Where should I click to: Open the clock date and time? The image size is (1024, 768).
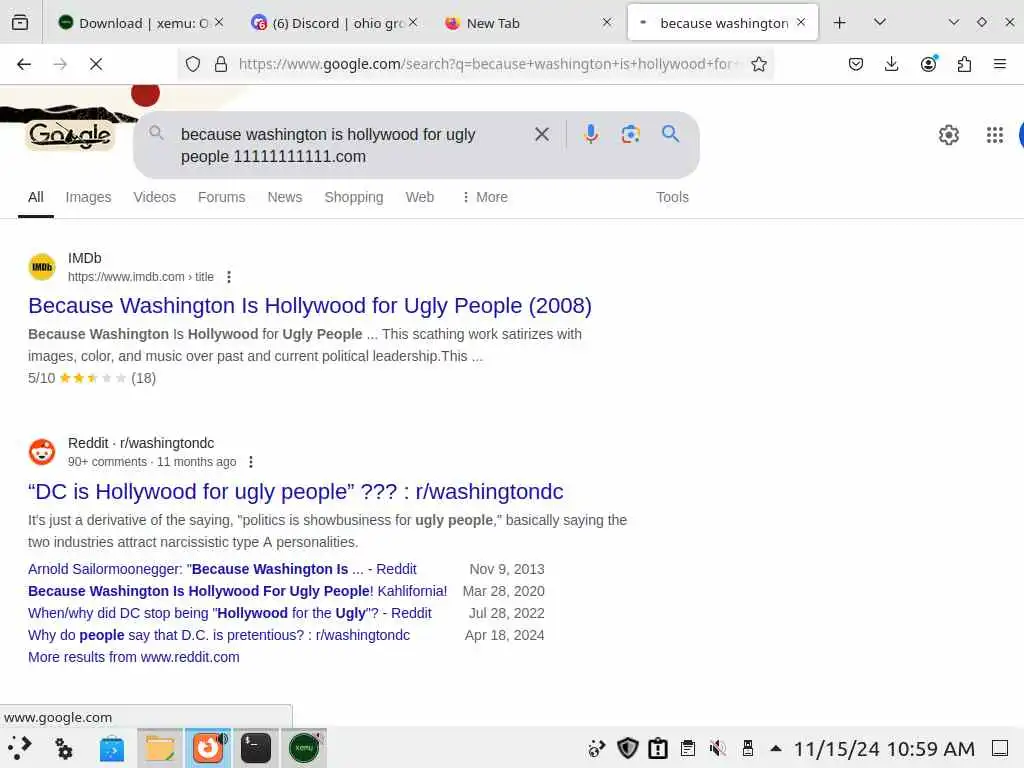[884, 748]
